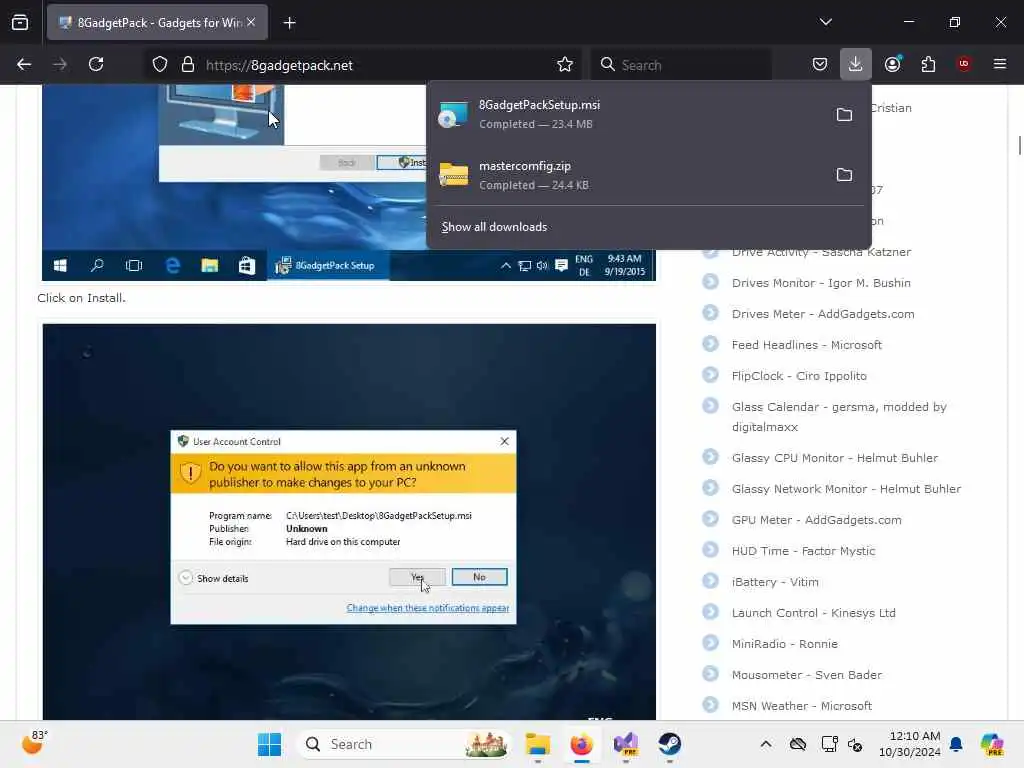The width and height of the screenshot is (1024, 768).
Task: Click MiniRadio - Ronnie entry
Action: pyautogui.click(x=784, y=644)
